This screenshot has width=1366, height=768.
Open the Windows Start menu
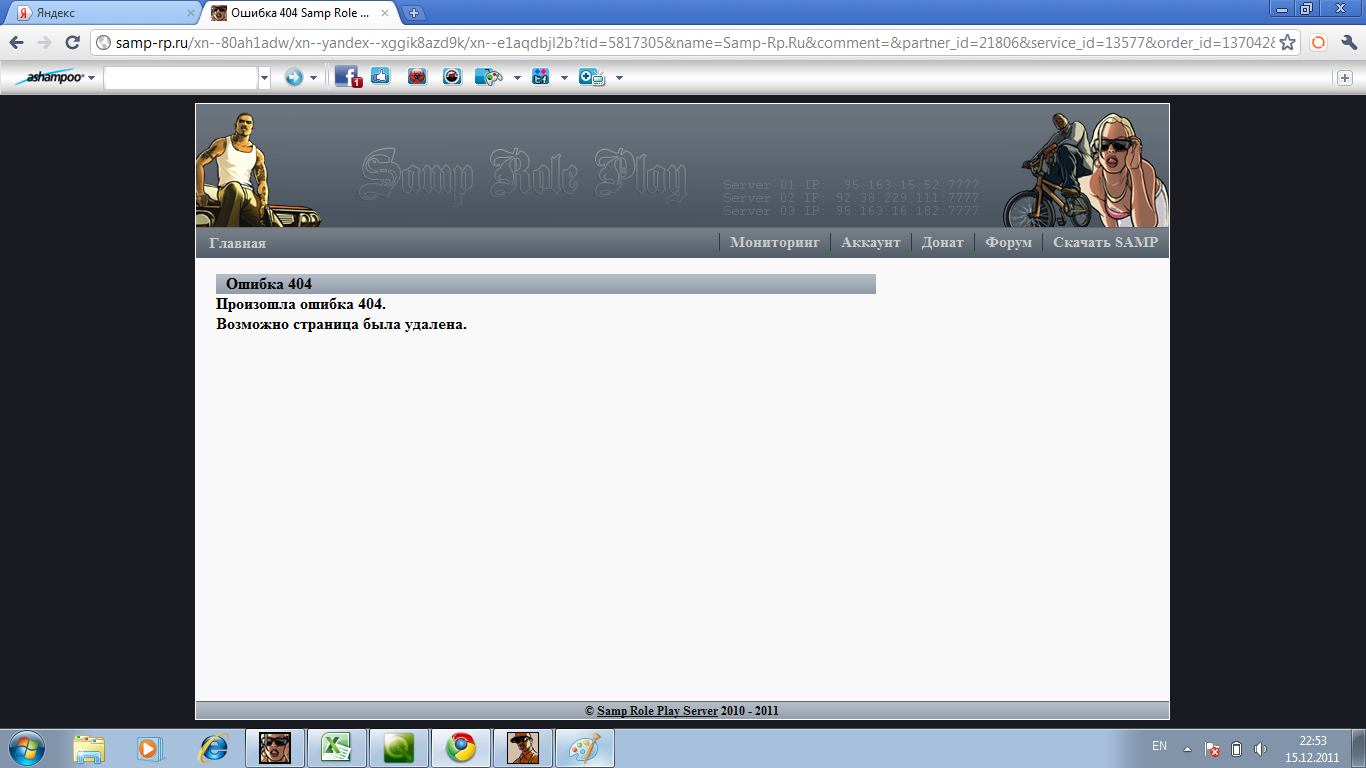pyautogui.click(x=25, y=748)
